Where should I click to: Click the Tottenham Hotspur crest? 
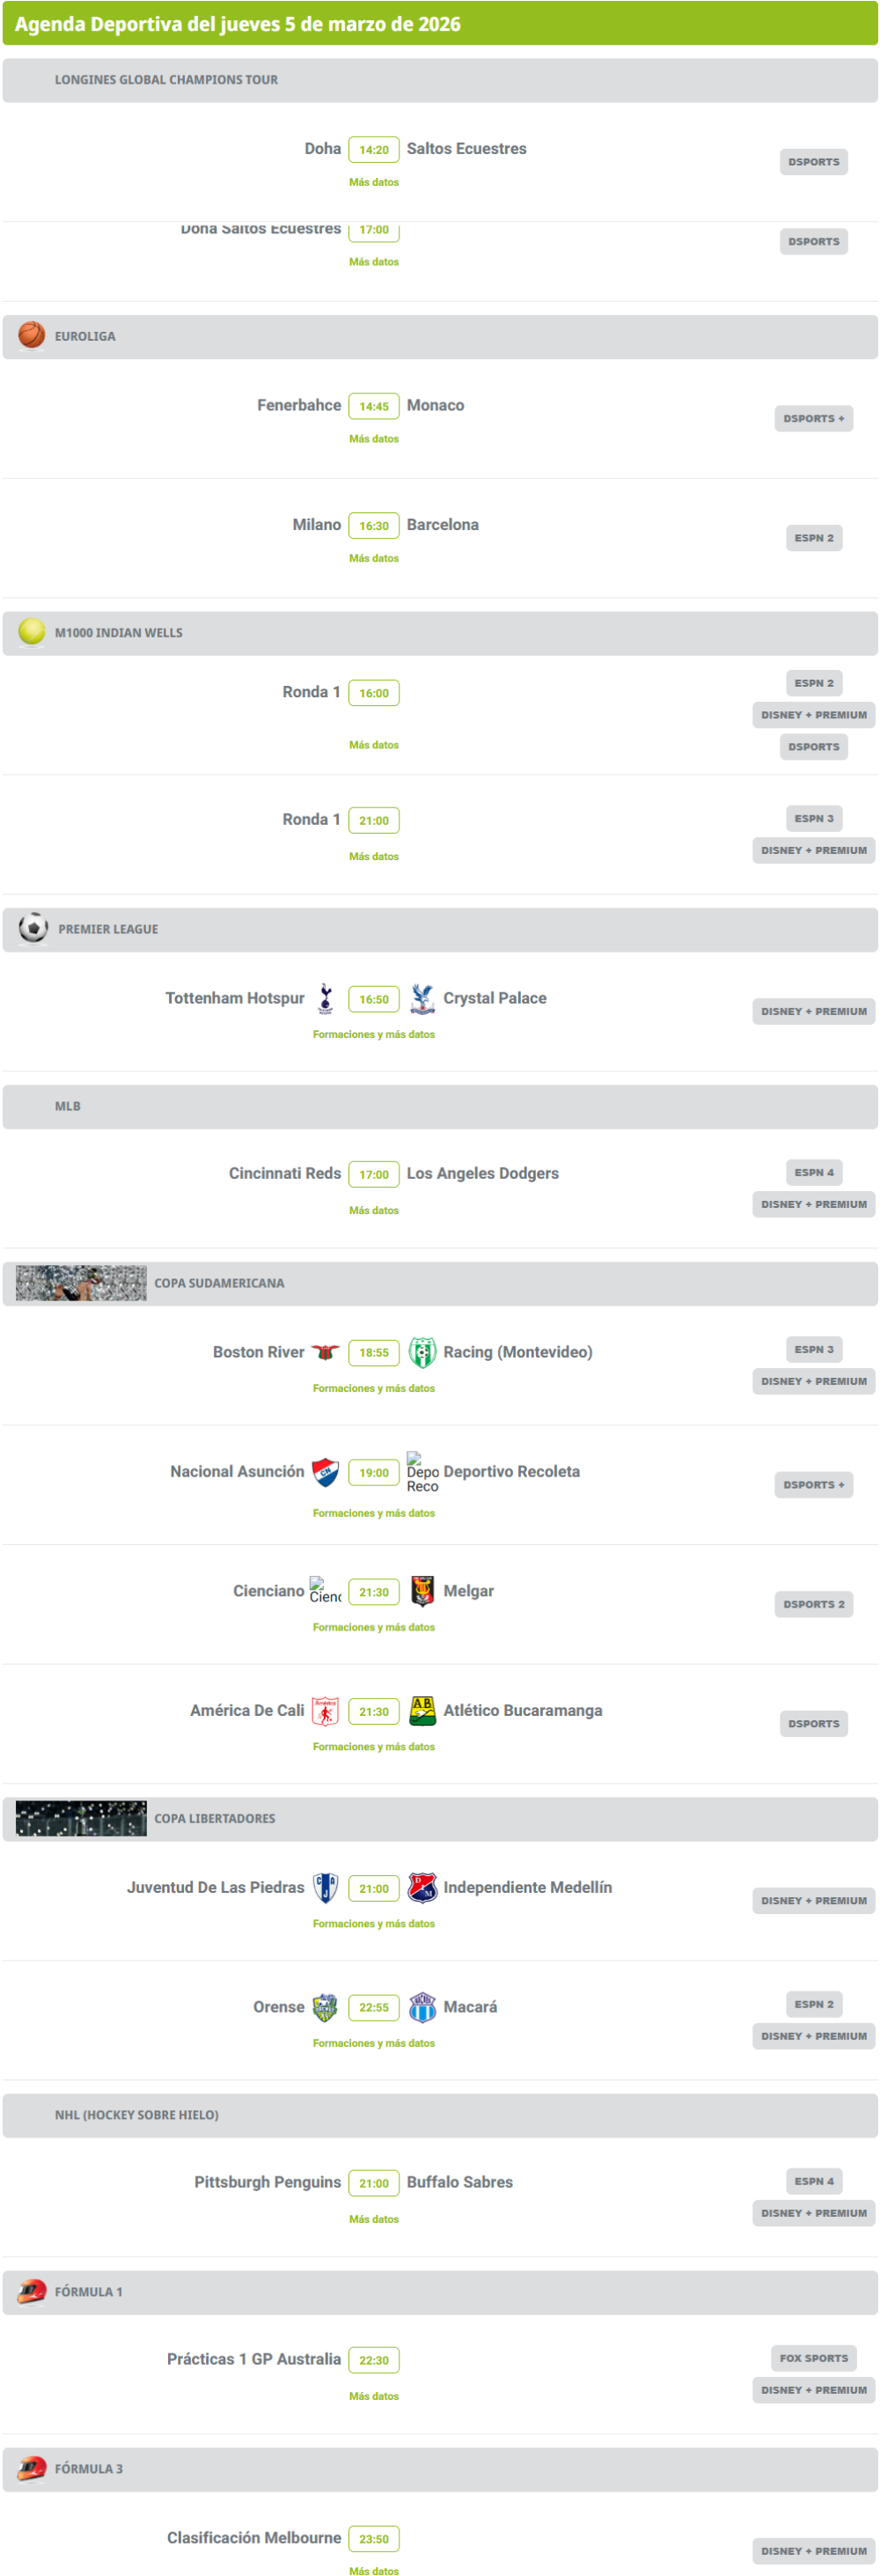pos(325,998)
